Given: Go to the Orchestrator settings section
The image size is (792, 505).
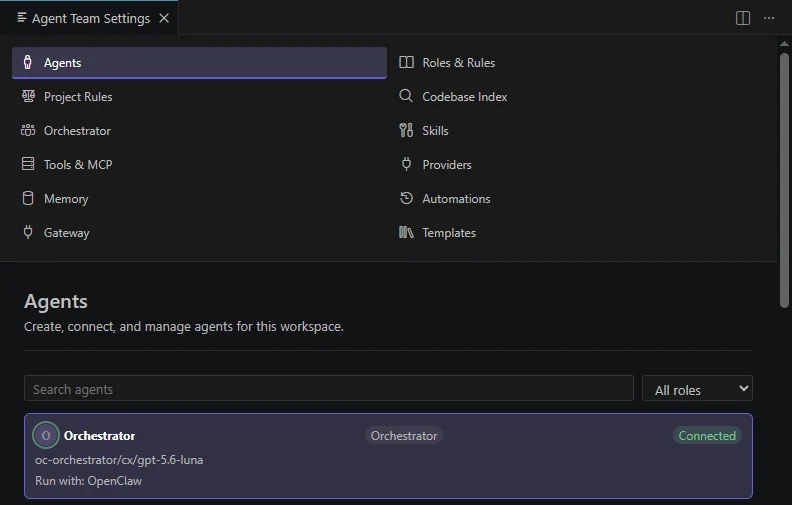Looking at the screenshot, I should tap(199, 130).
